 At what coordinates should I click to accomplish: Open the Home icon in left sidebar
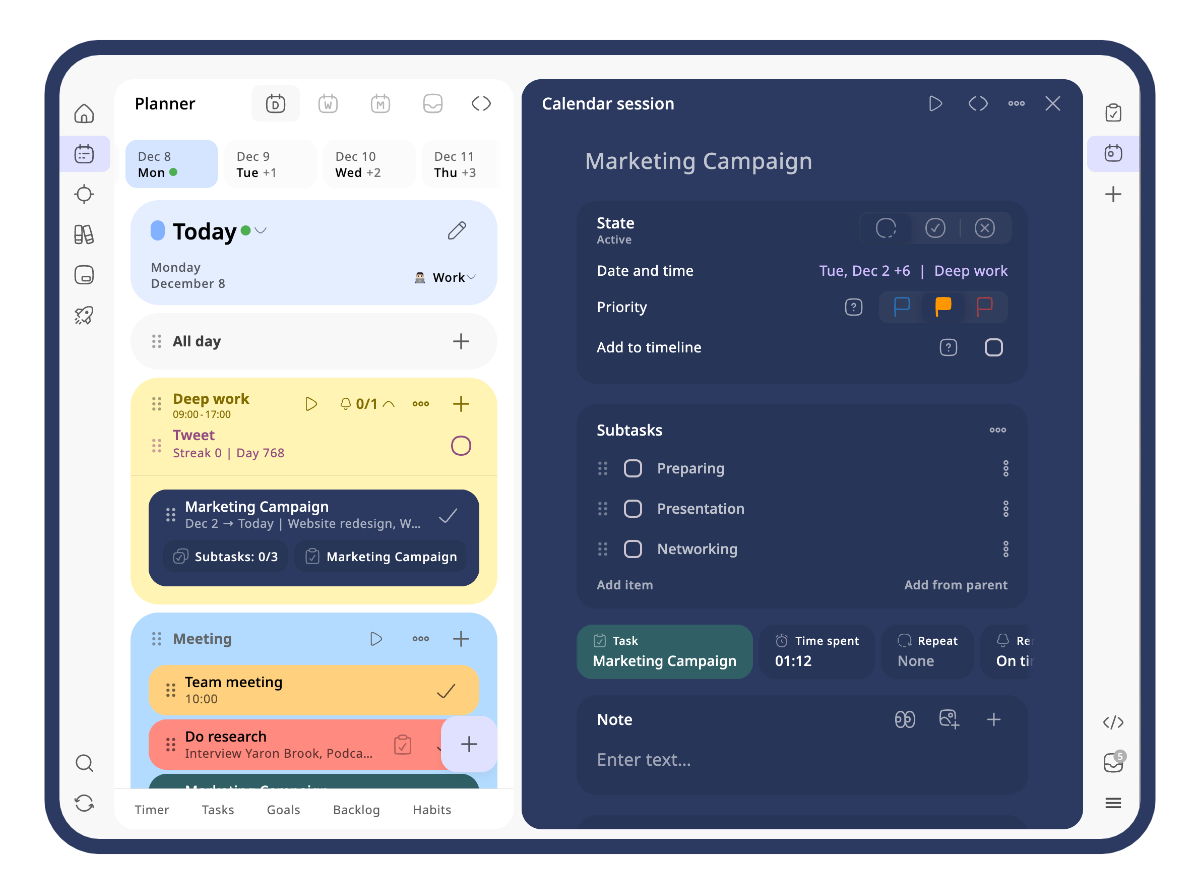point(84,113)
